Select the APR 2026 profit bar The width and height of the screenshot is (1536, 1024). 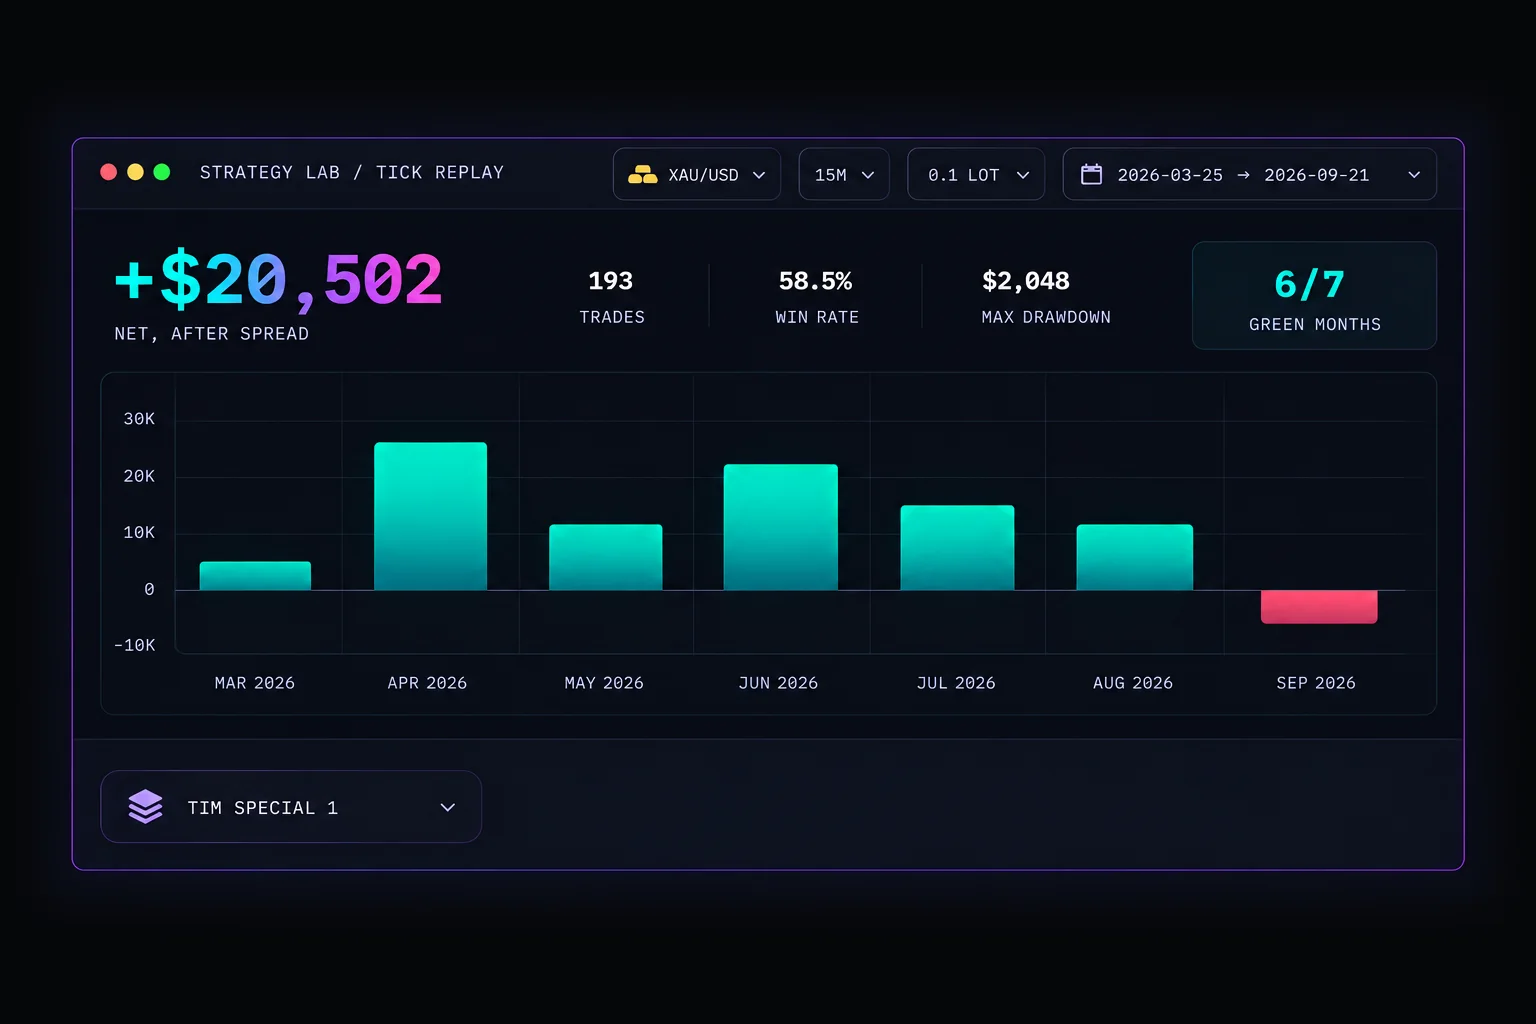pyautogui.click(x=430, y=516)
